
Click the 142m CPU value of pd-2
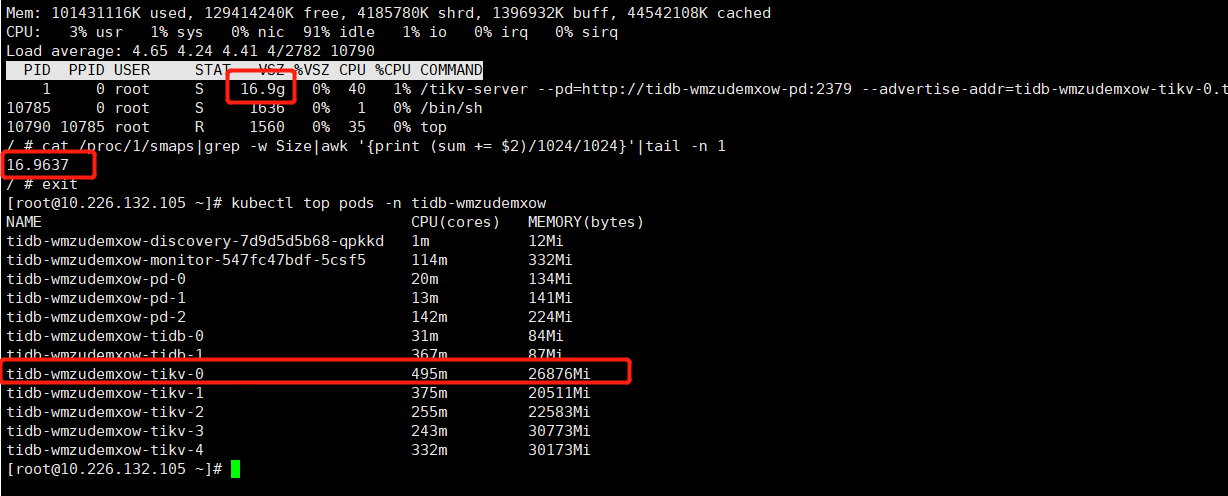coord(429,317)
